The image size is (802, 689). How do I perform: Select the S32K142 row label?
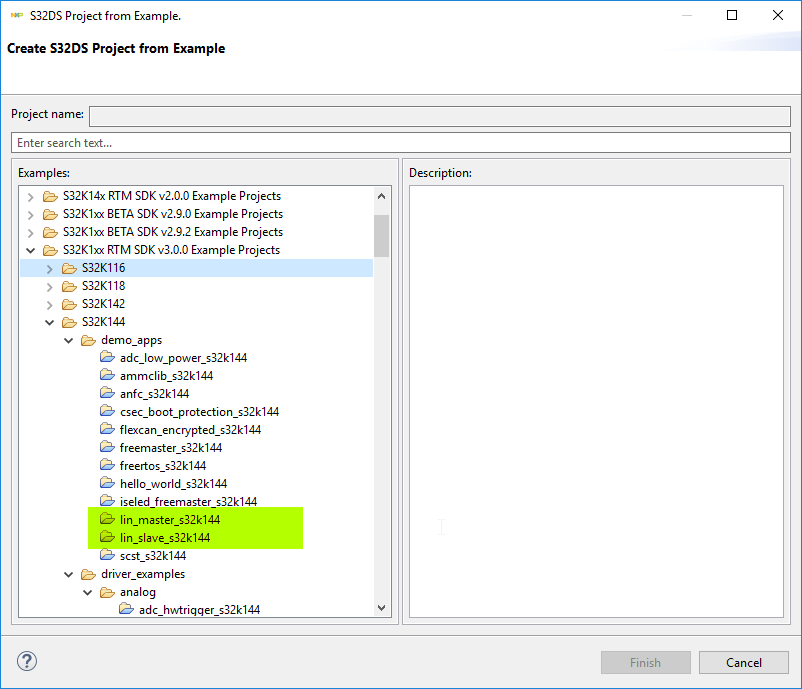pyautogui.click(x=103, y=304)
